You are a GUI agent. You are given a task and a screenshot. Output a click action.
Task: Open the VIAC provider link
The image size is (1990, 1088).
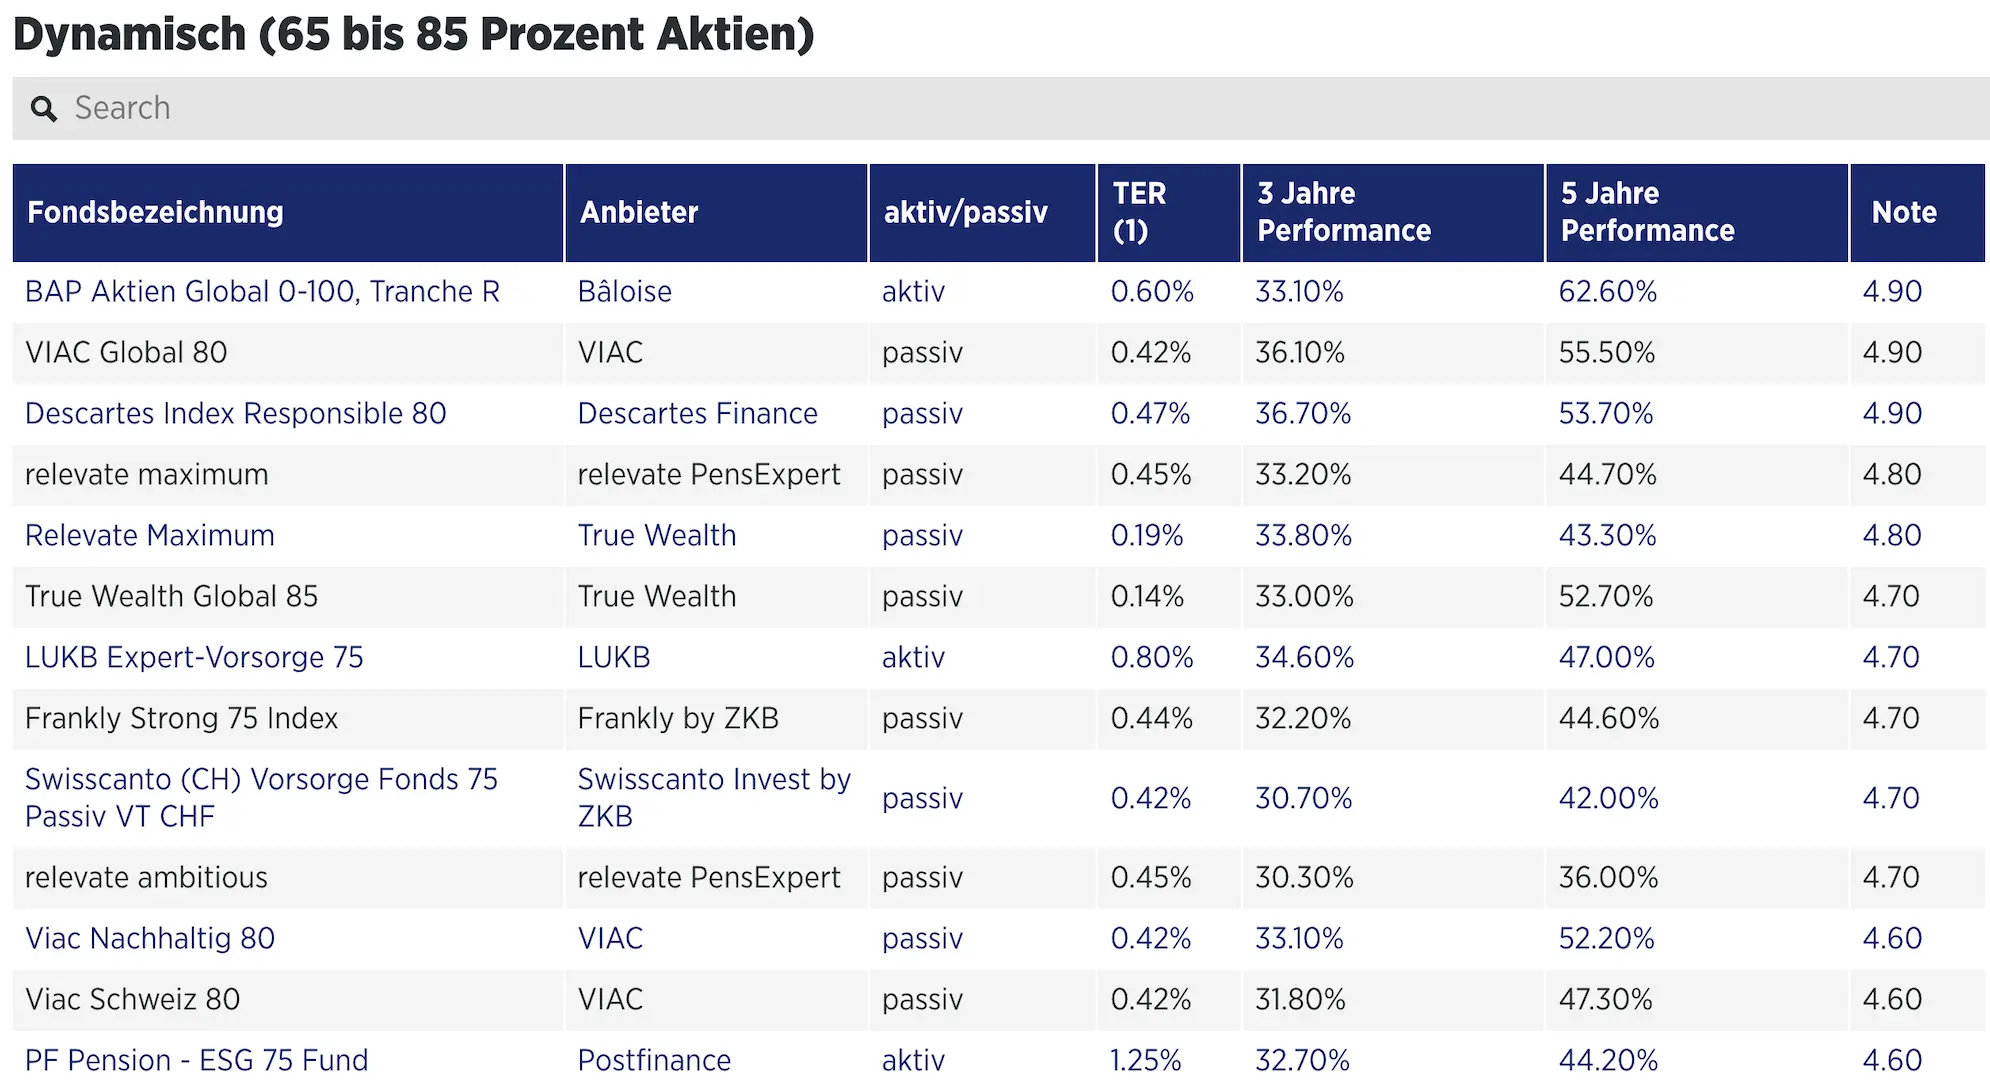coord(611,938)
